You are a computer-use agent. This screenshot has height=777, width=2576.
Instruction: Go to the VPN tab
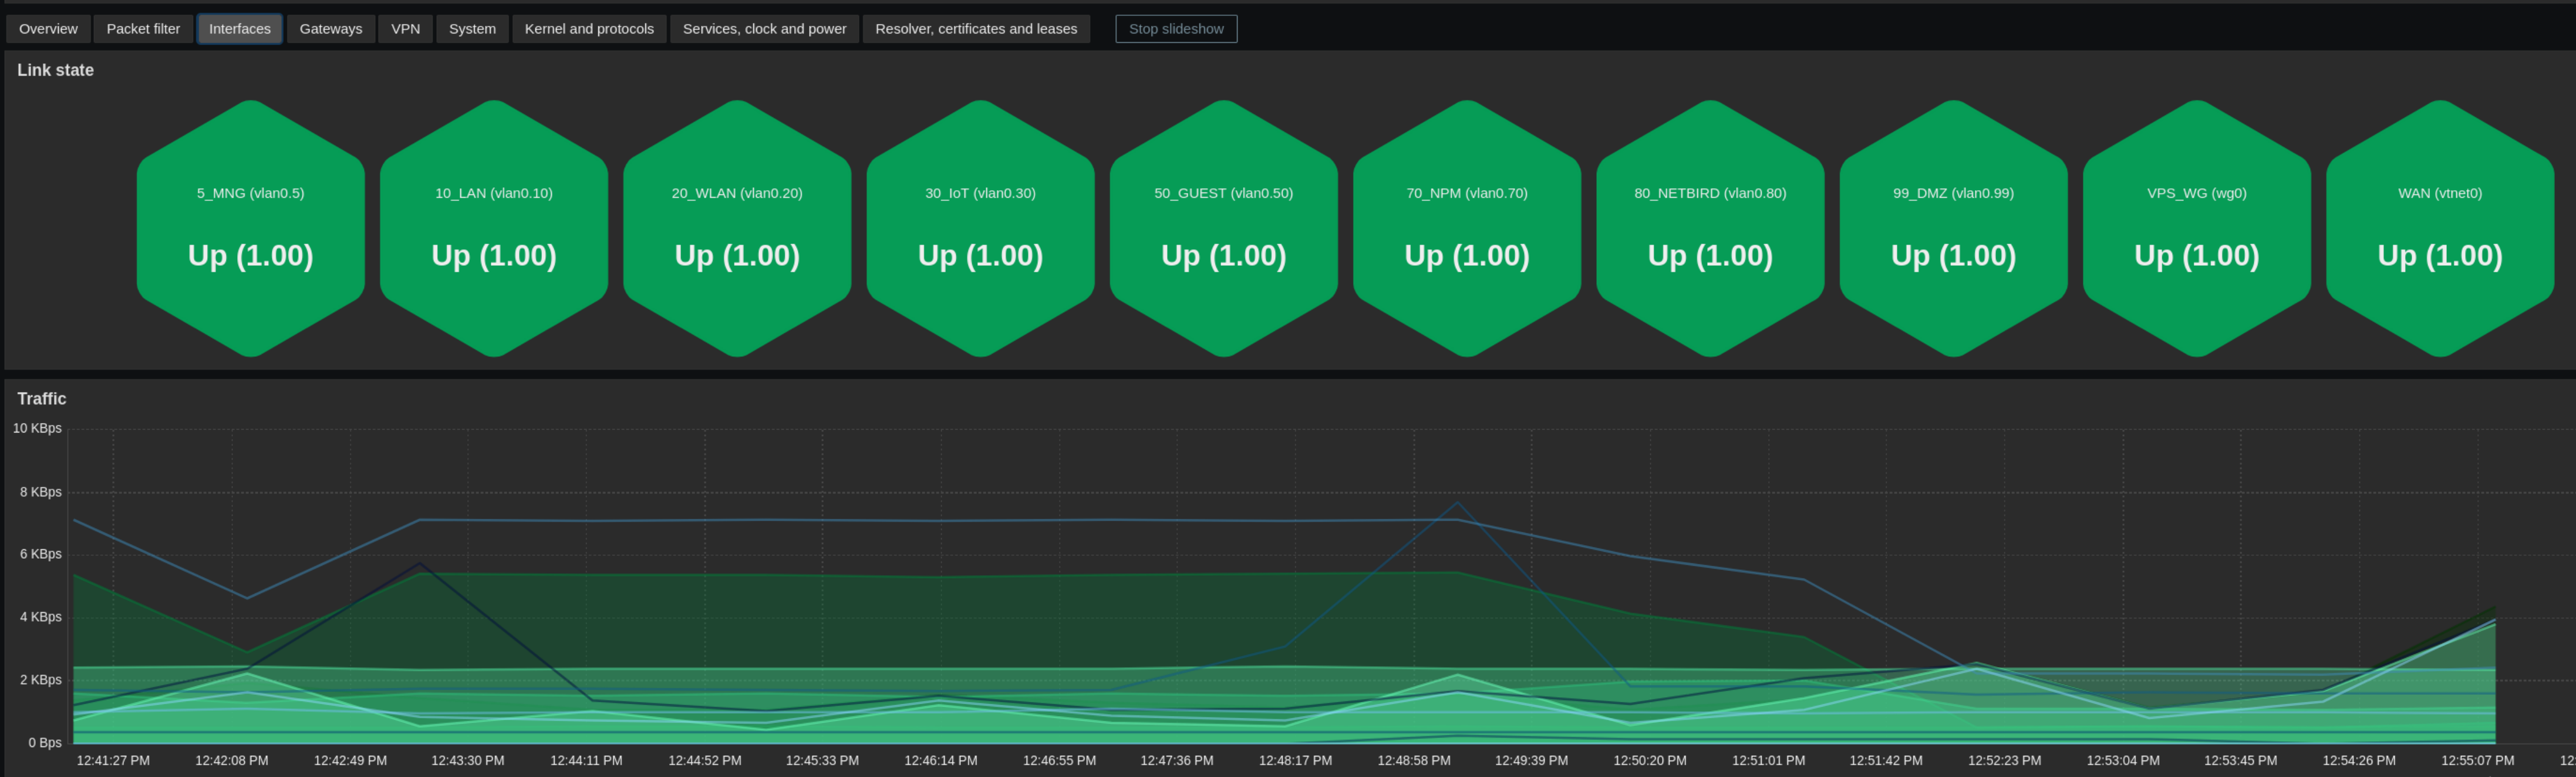click(405, 29)
